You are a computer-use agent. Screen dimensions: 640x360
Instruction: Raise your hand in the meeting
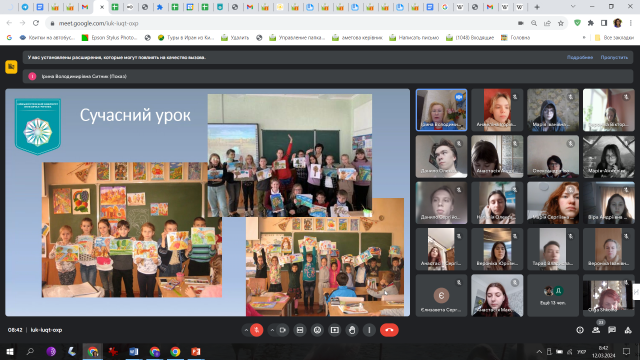(352, 330)
